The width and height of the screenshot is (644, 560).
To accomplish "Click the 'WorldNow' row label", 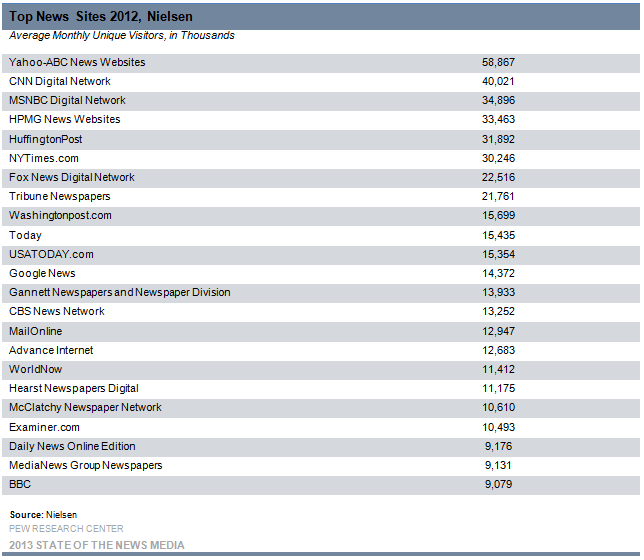I will (35, 369).
